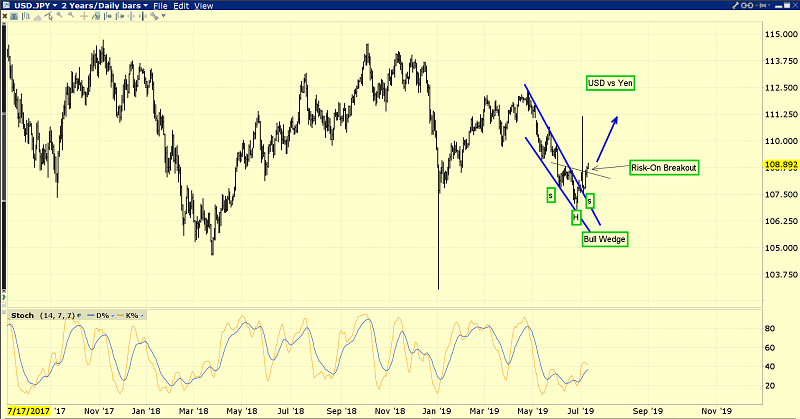Screen dimensions: 800x419
Task: Click the blue upward arrow annotation
Action: (x=607, y=139)
